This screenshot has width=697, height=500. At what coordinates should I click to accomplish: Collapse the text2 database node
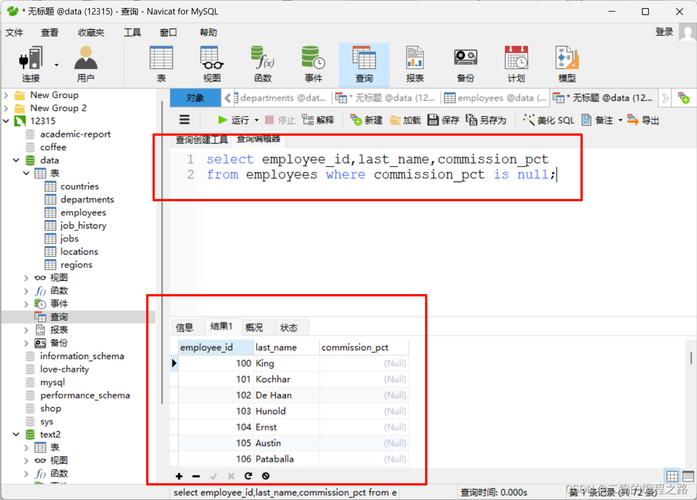click(x=16, y=434)
